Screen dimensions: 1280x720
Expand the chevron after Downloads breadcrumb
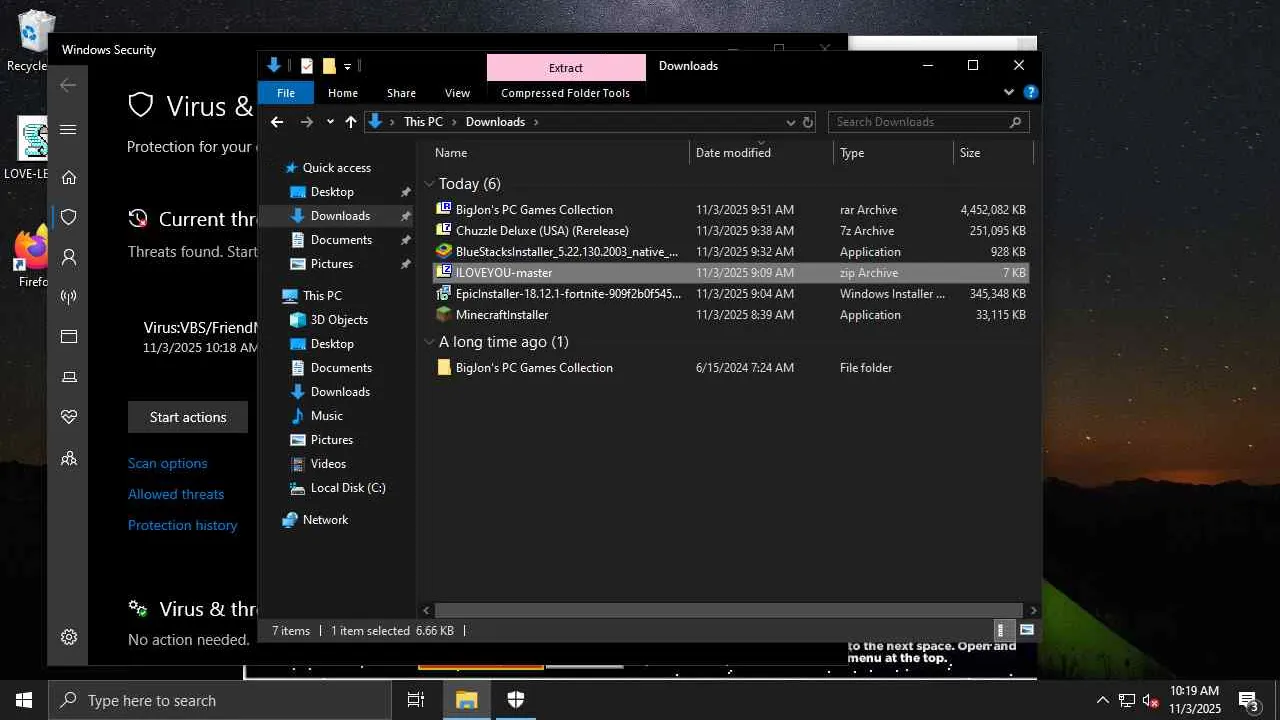pos(536,122)
